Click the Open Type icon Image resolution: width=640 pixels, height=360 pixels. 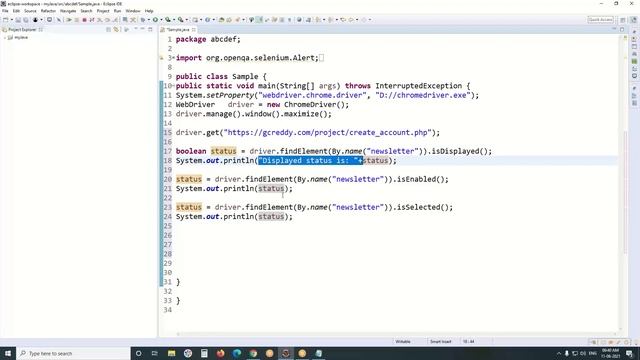pos(222,20)
